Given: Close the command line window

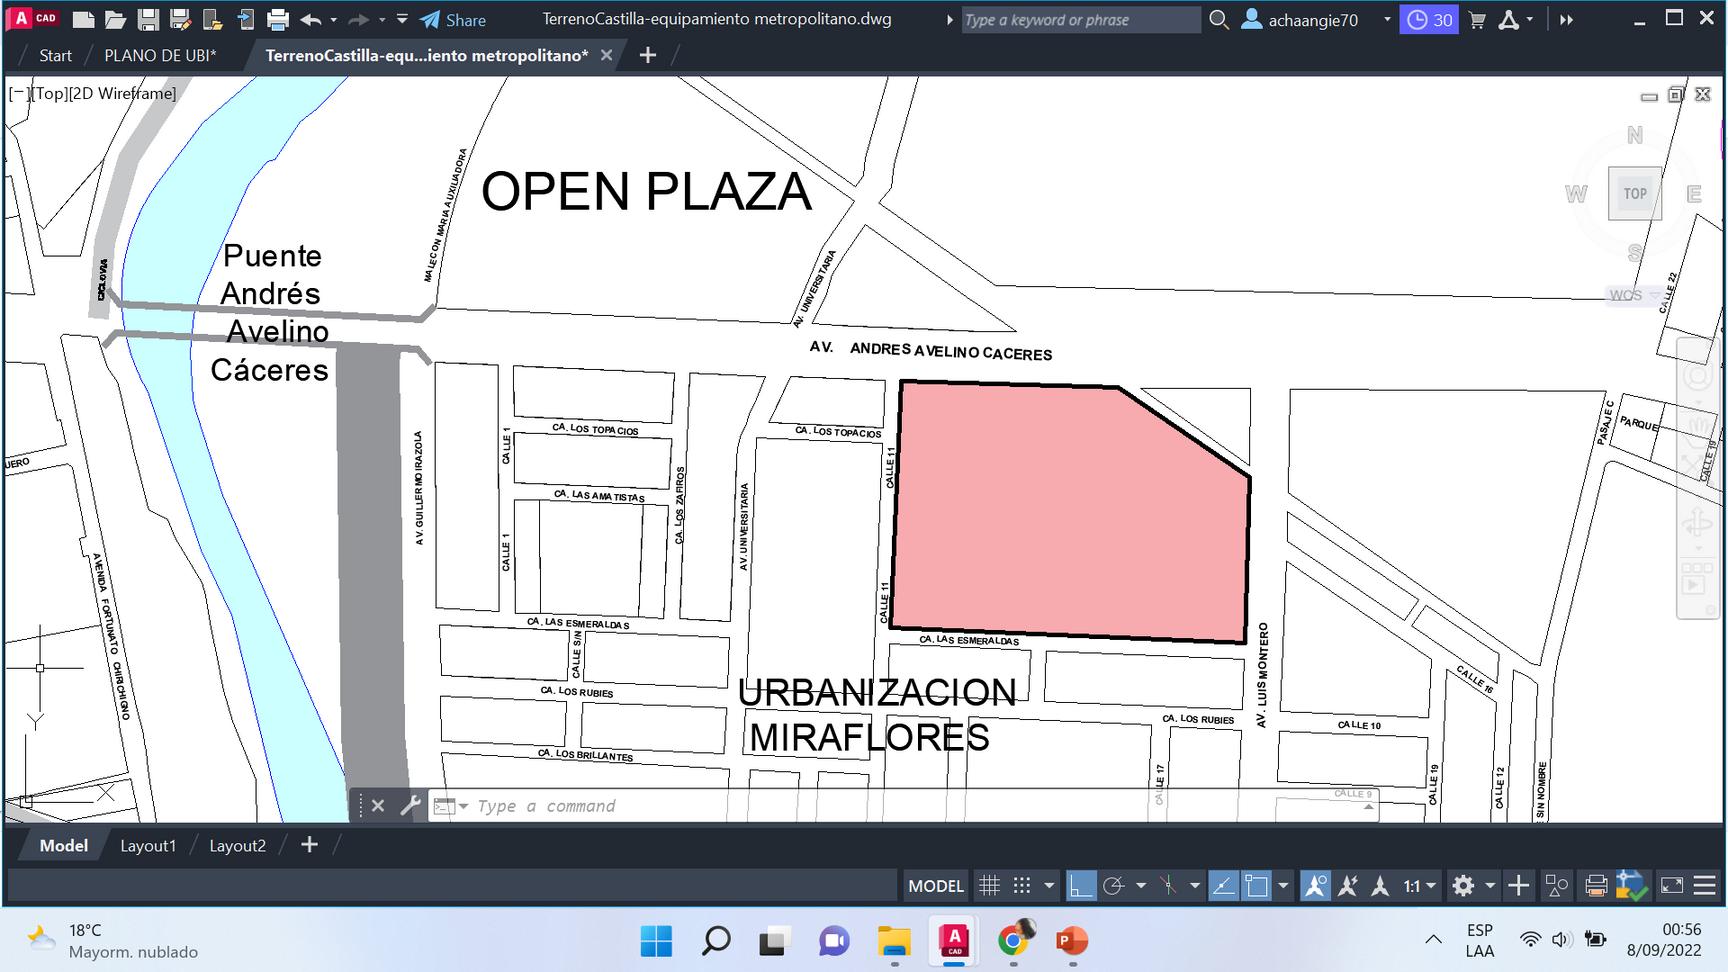Looking at the screenshot, I should [x=377, y=806].
